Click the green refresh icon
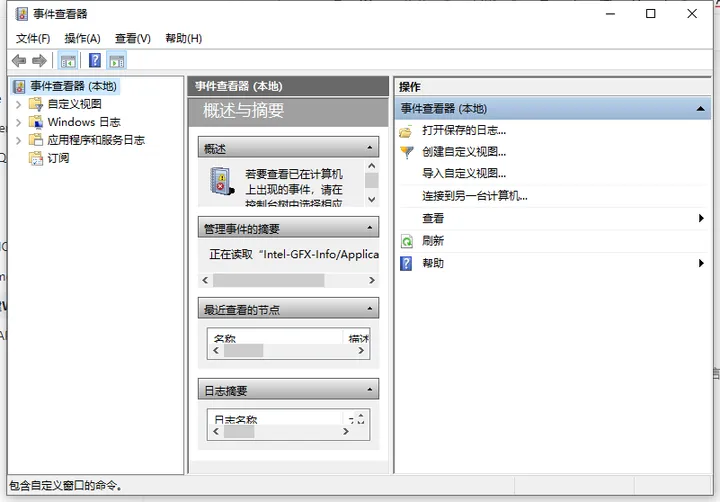The height and width of the screenshot is (502, 720). (x=406, y=241)
